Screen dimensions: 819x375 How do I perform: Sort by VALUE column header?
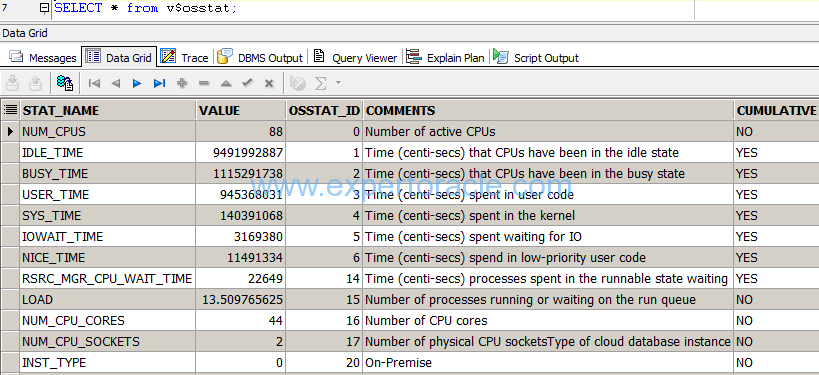click(x=241, y=110)
